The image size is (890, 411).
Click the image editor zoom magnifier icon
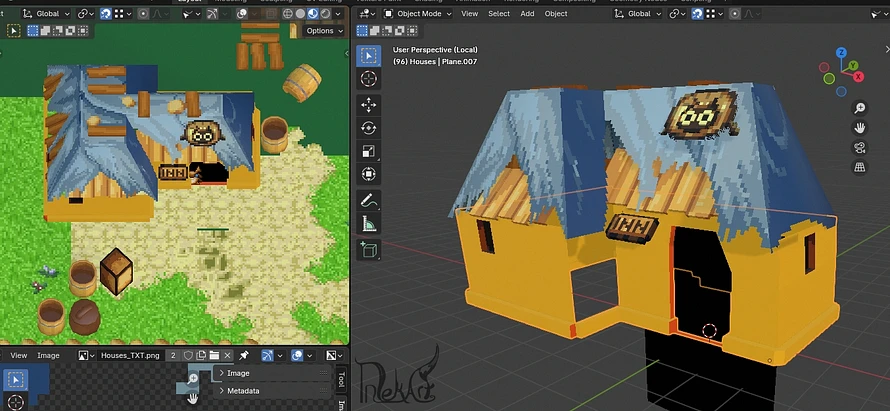[x=193, y=378]
